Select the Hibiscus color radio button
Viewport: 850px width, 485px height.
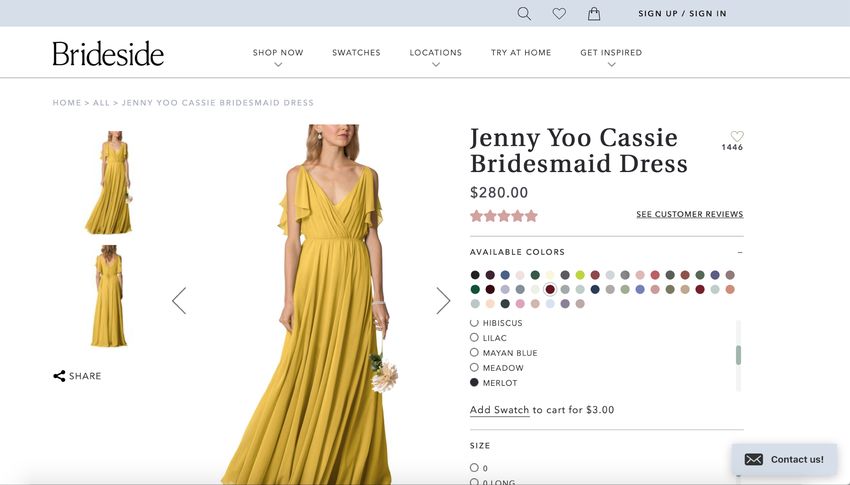[474, 322]
